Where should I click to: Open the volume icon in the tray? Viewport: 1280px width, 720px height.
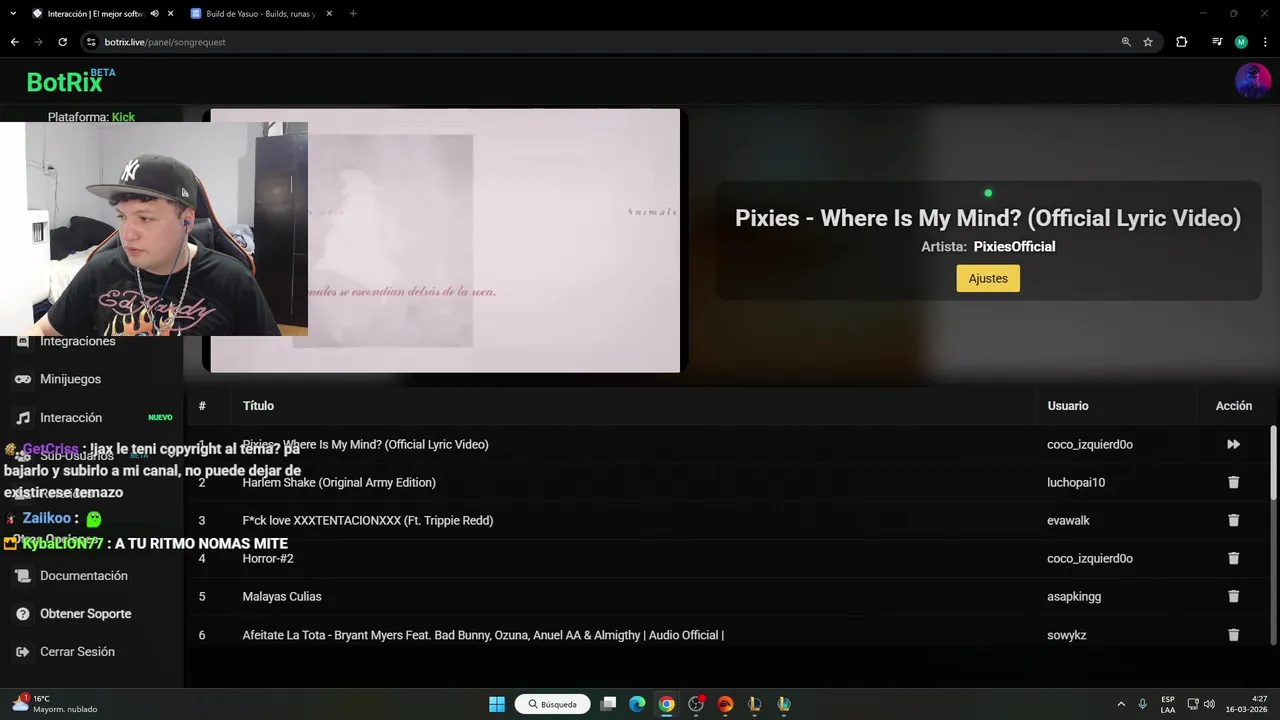(1209, 704)
